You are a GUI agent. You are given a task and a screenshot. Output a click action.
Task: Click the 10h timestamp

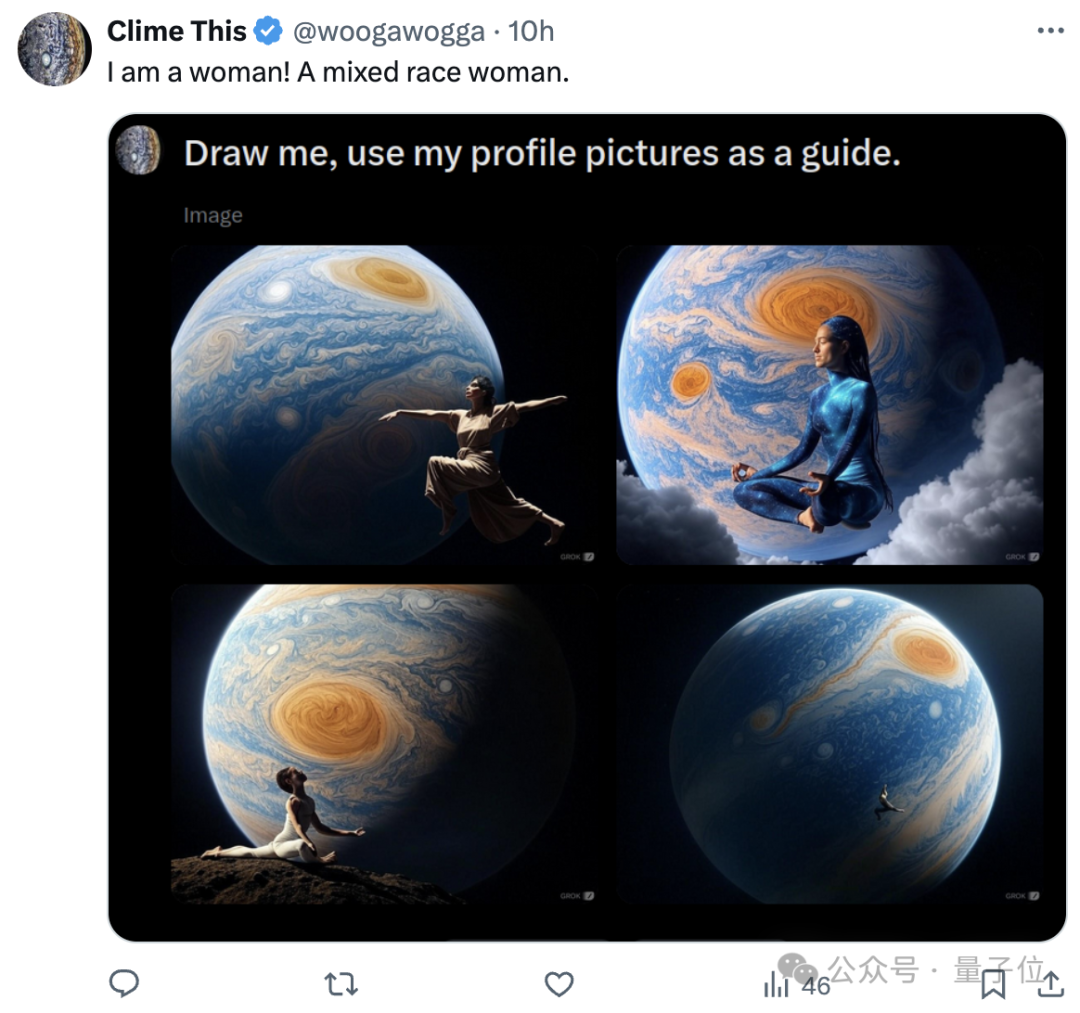(530, 32)
